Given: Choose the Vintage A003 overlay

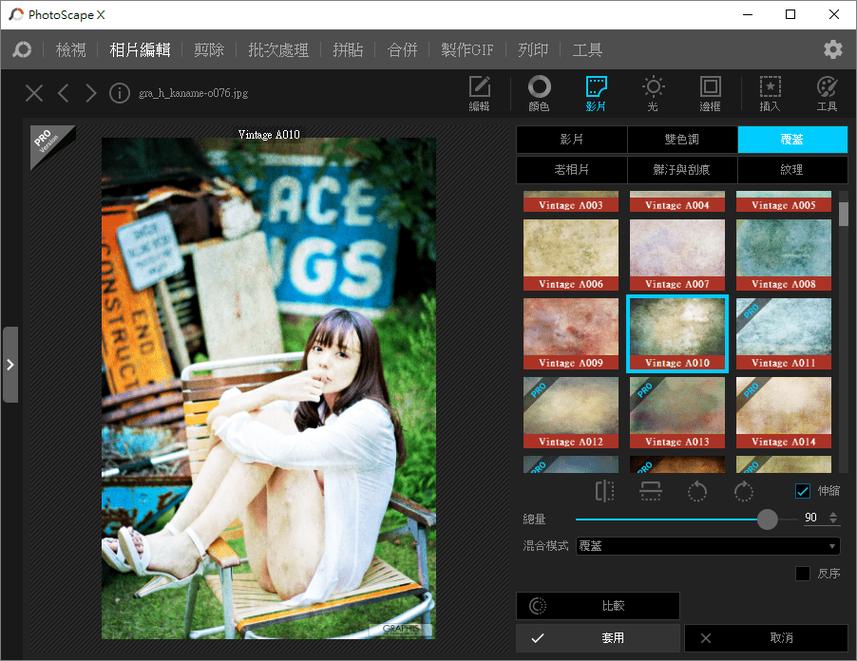Looking at the screenshot, I should 571,201.
